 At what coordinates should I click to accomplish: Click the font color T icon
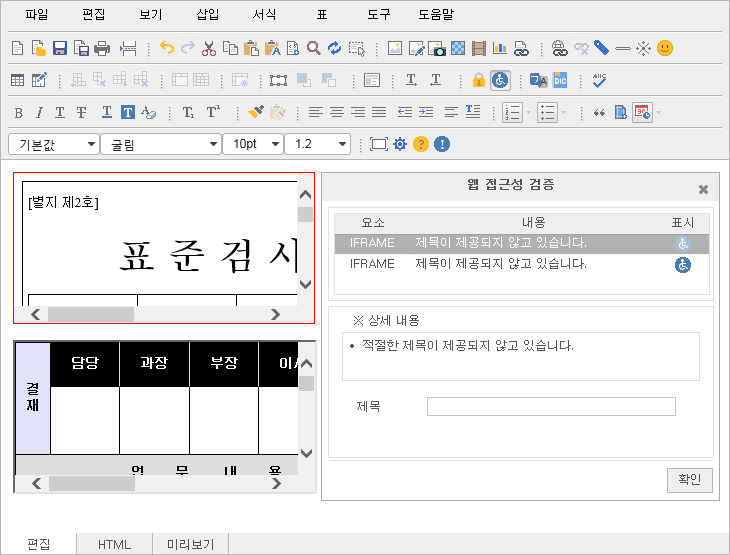click(107, 112)
